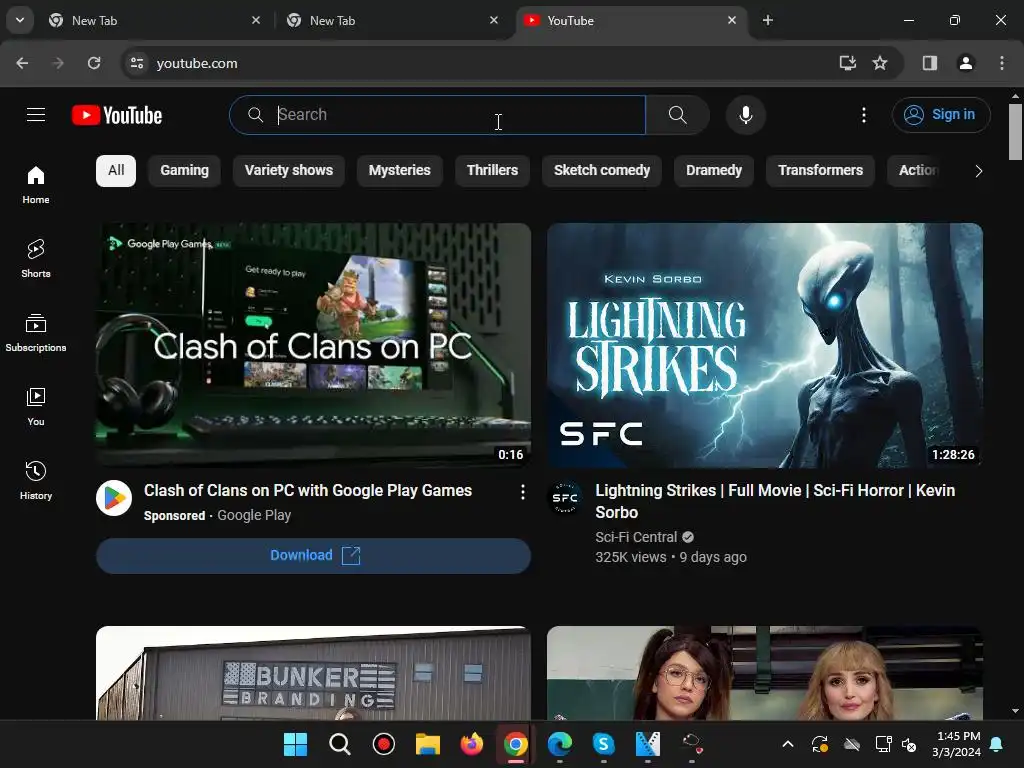
Task: Play the Lightning Strikes thumbnail
Action: tap(765, 345)
